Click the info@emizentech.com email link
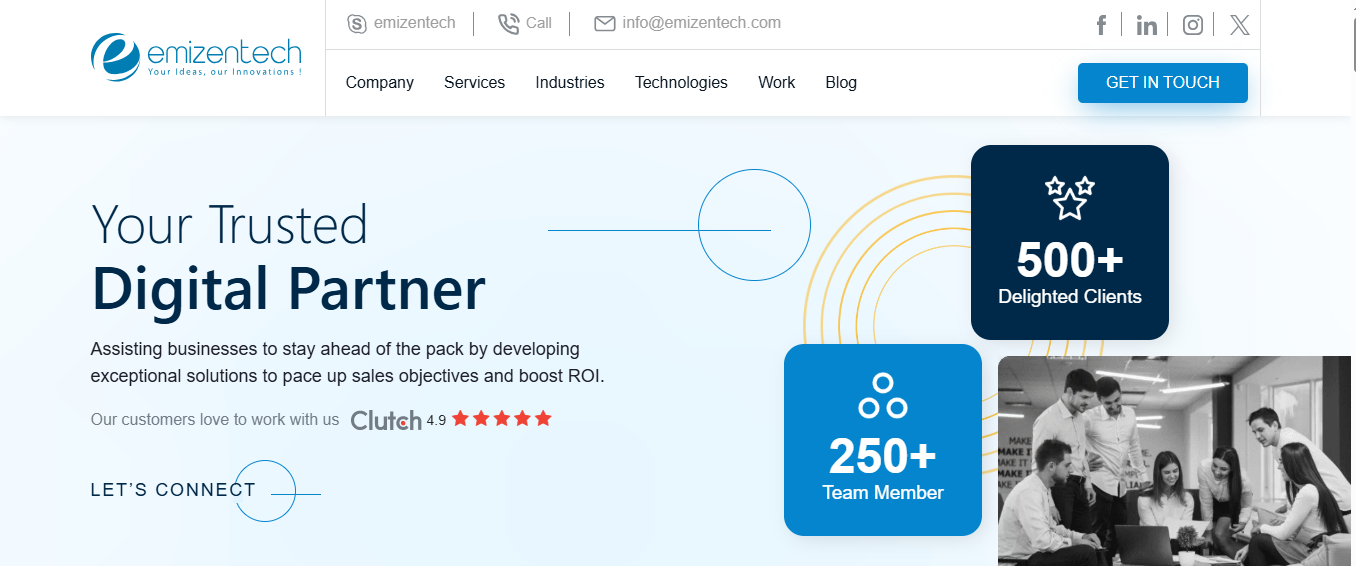This screenshot has width=1356, height=566. coord(702,23)
